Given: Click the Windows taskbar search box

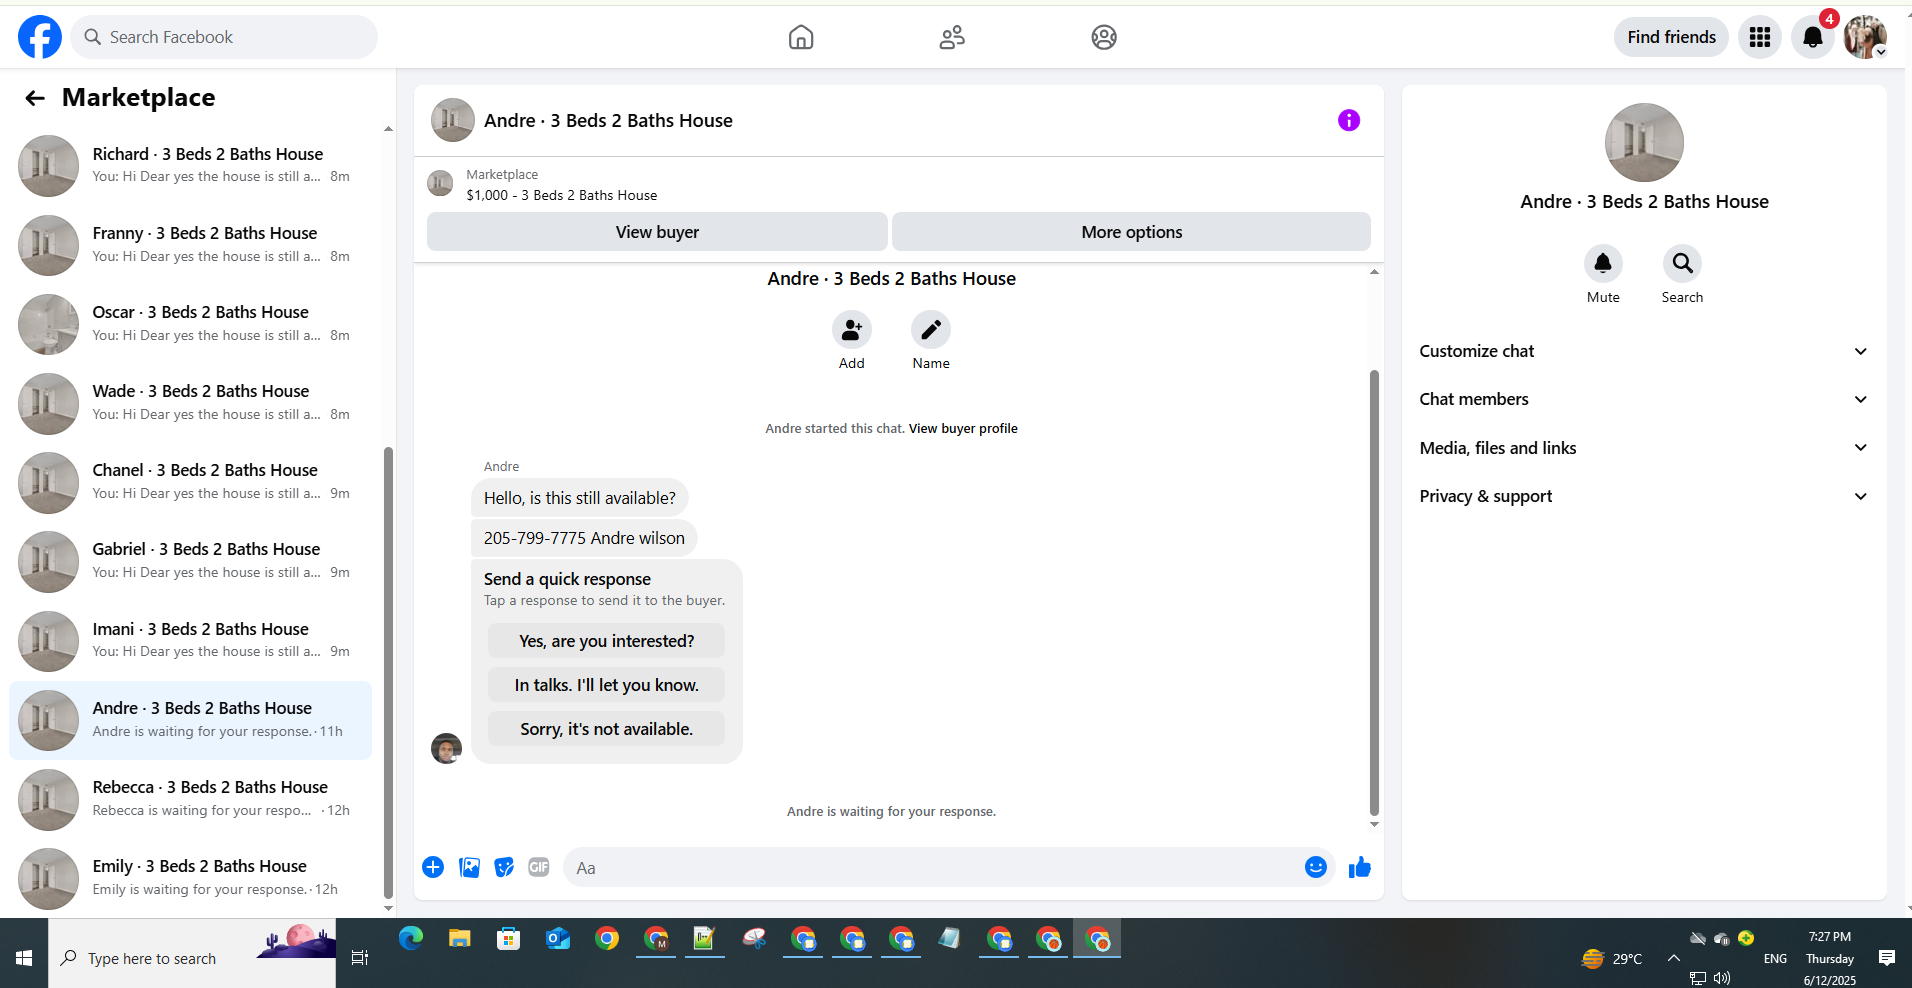Looking at the screenshot, I should point(192,958).
